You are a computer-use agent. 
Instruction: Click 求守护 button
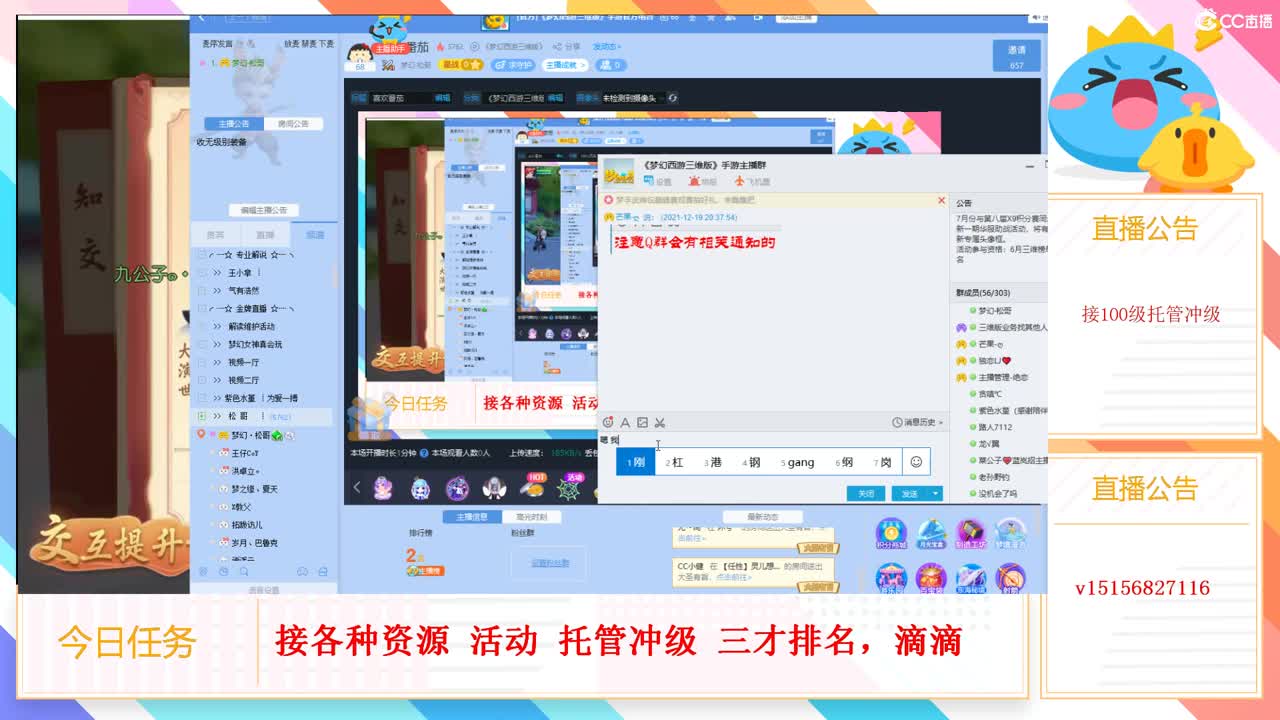(514, 65)
